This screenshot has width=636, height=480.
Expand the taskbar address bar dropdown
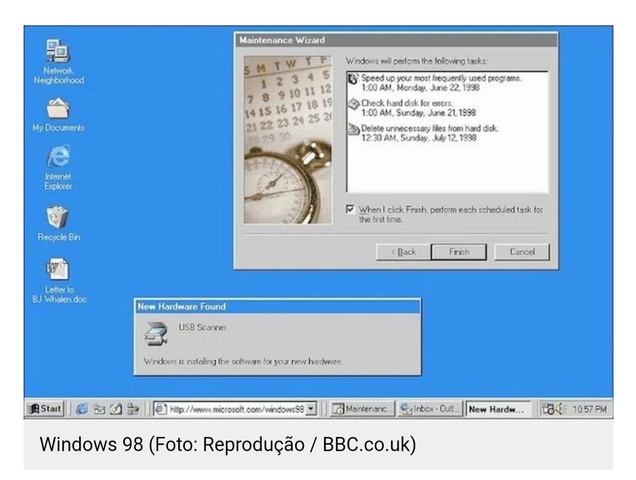pos(311,409)
